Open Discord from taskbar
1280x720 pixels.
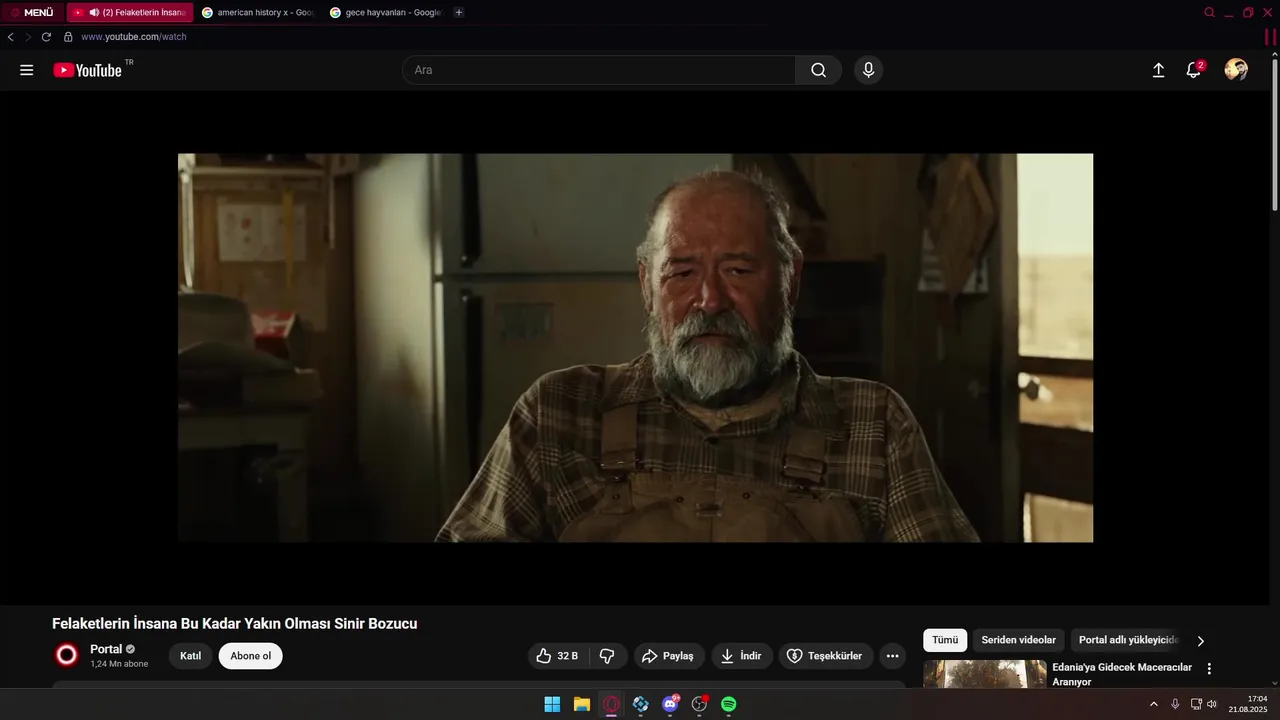(670, 704)
